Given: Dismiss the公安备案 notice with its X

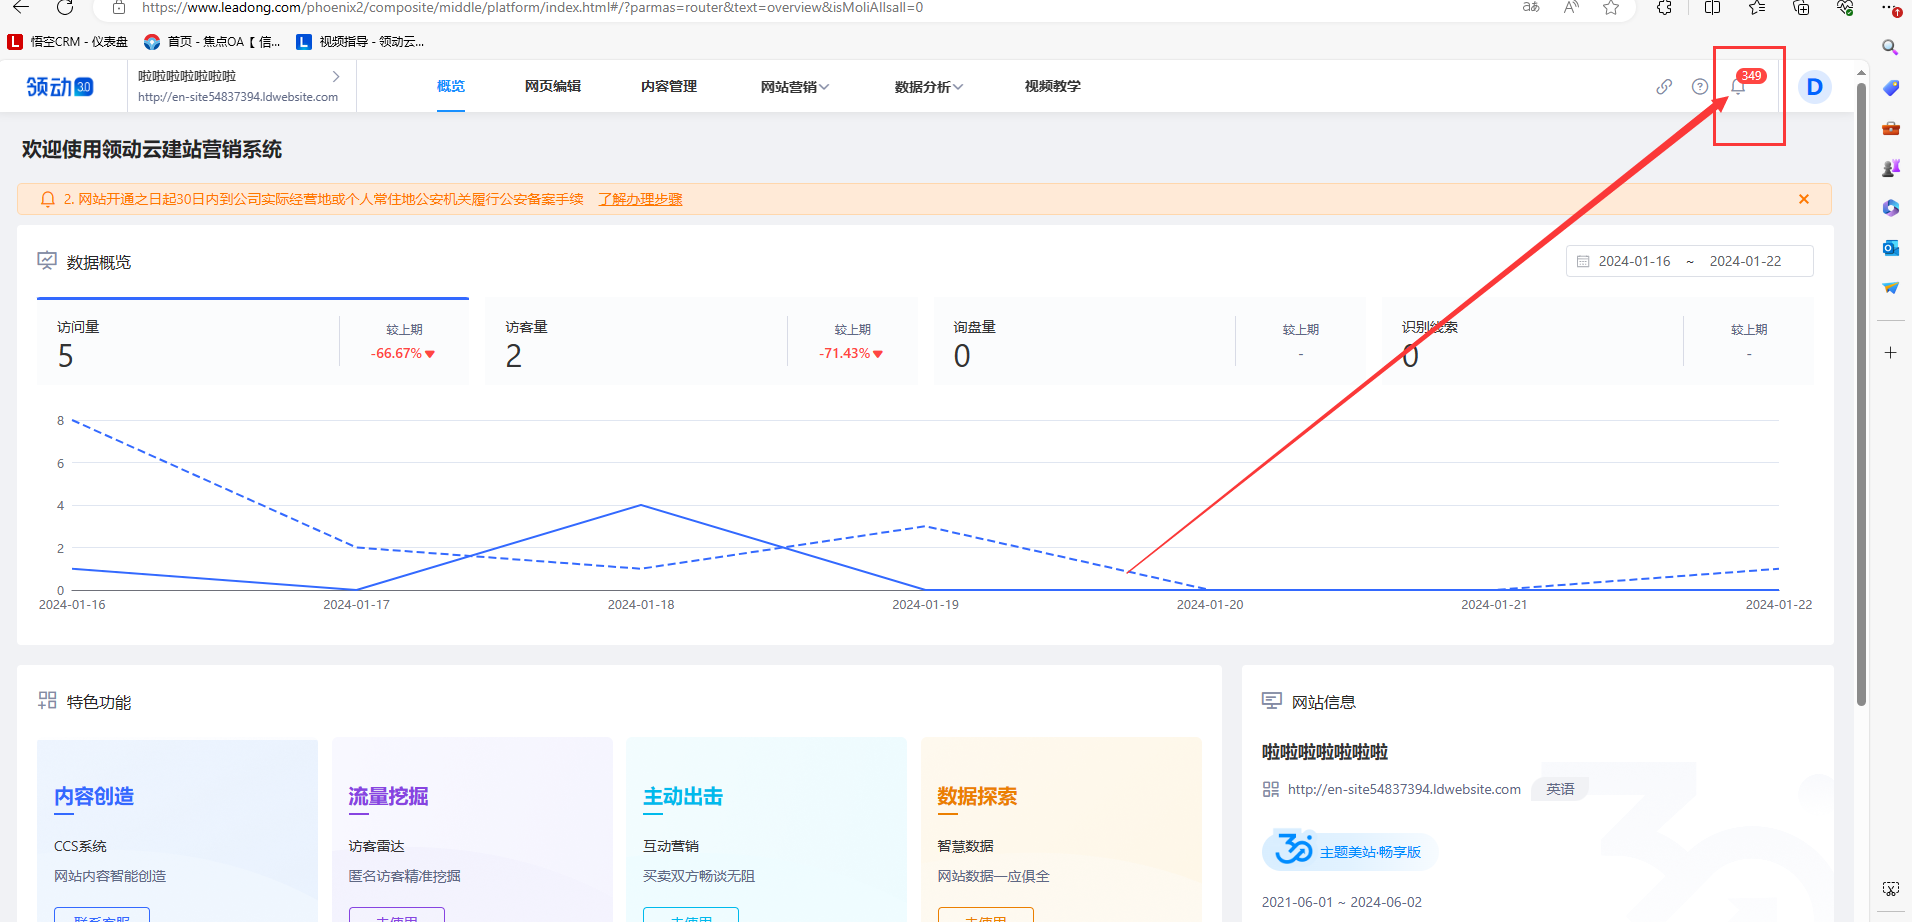Looking at the screenshot, I should (1803, 199).
